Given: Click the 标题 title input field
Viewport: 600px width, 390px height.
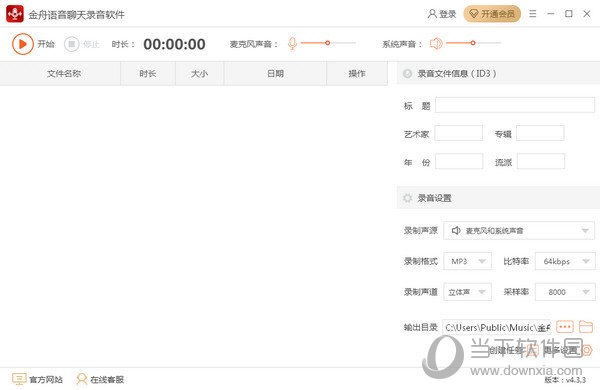Looking at the screenshot, I should click(x=515, y=105).
